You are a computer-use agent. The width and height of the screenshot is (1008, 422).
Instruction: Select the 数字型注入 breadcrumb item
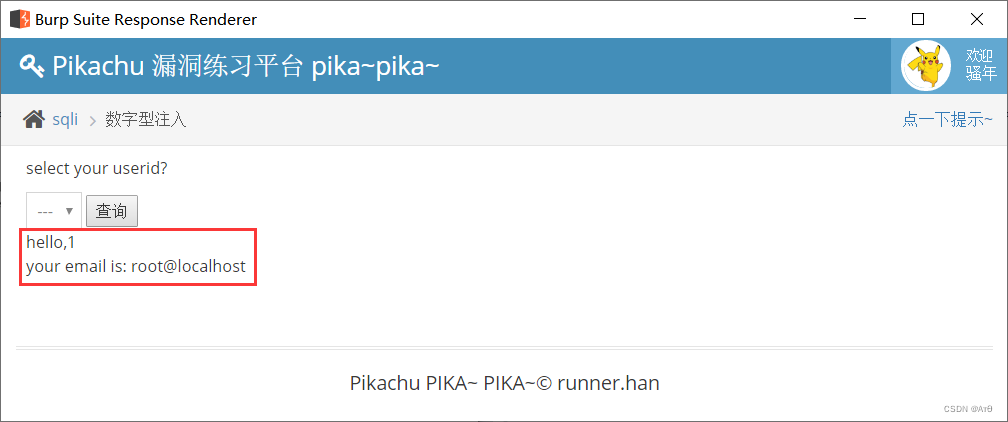click(146, 120)
